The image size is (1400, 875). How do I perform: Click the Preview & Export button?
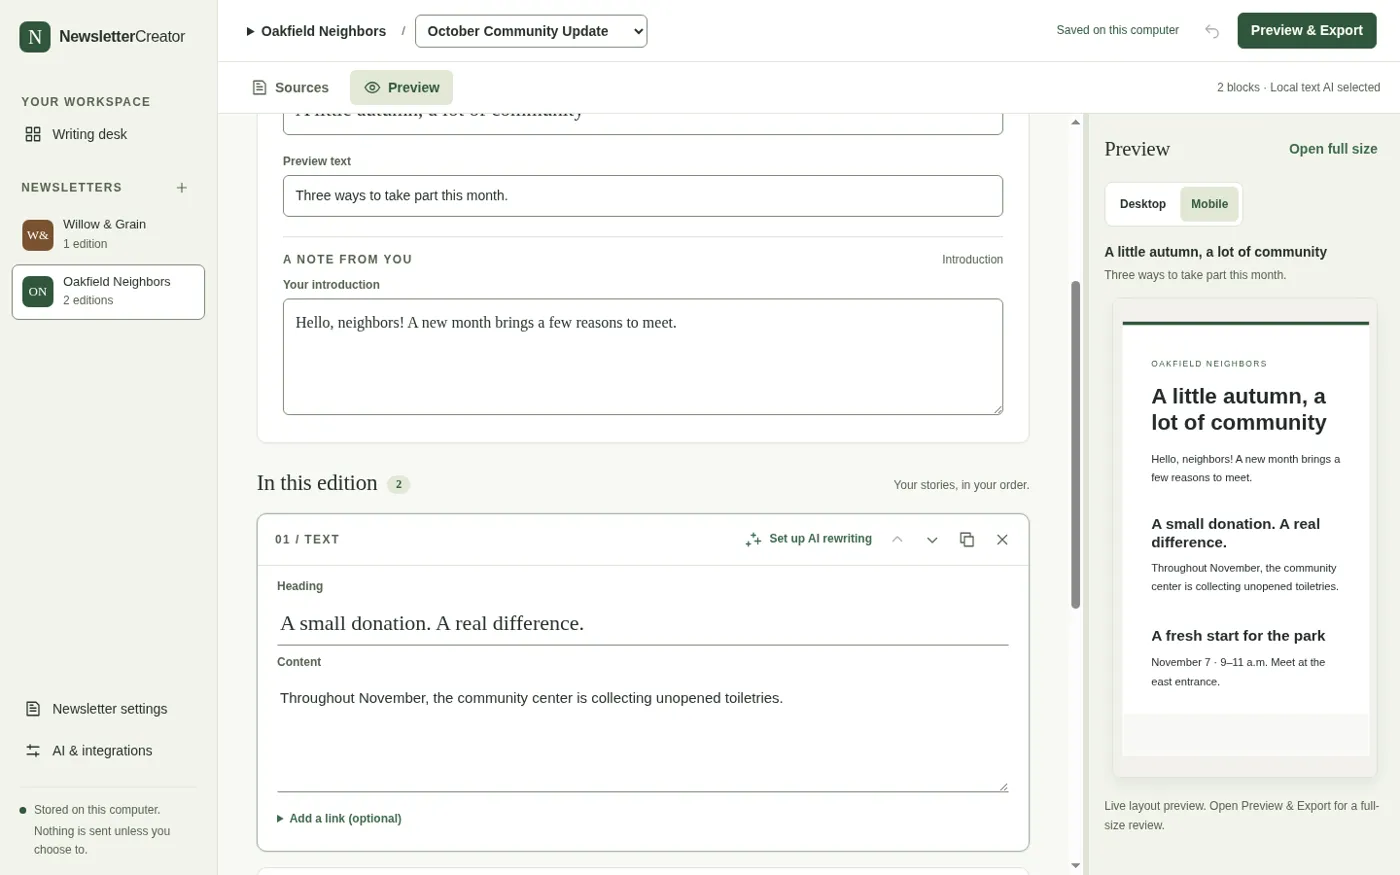pyautogui.click(x=1306, y=31)
